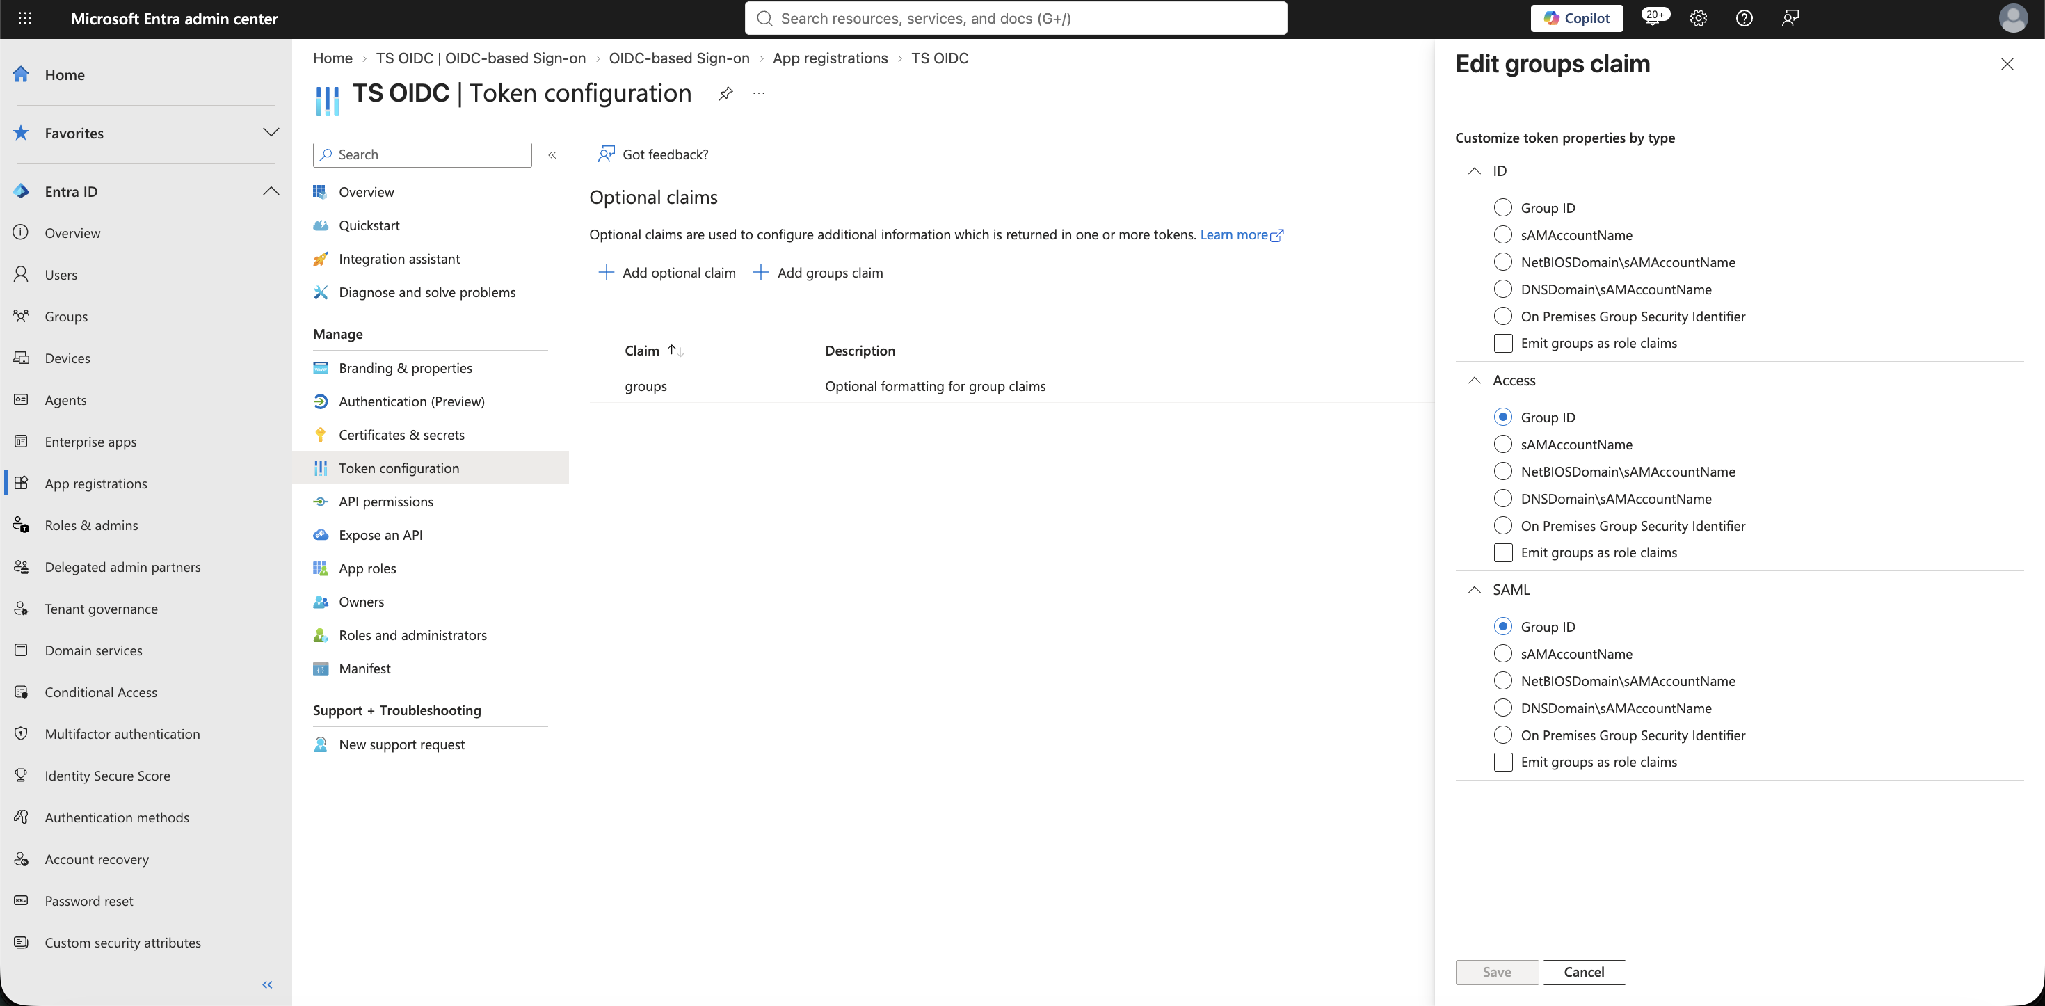Open Password reset in navigation

[x=89, y=901]
